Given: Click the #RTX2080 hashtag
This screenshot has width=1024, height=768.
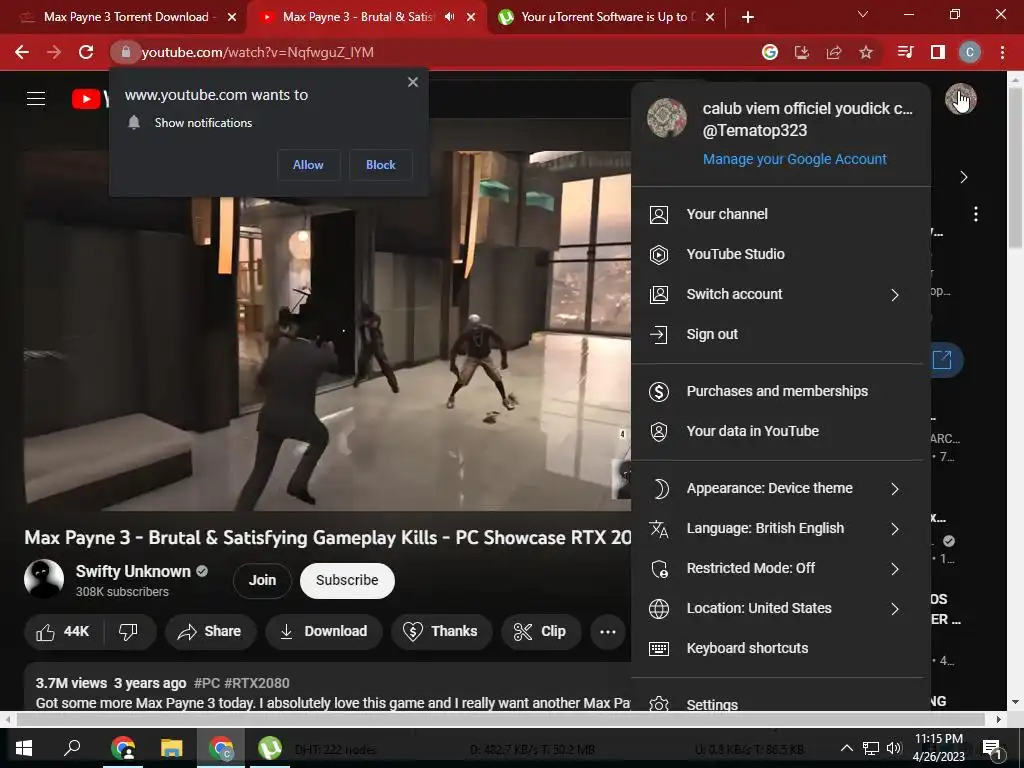Looking at the screenshot, I should 257,683.
